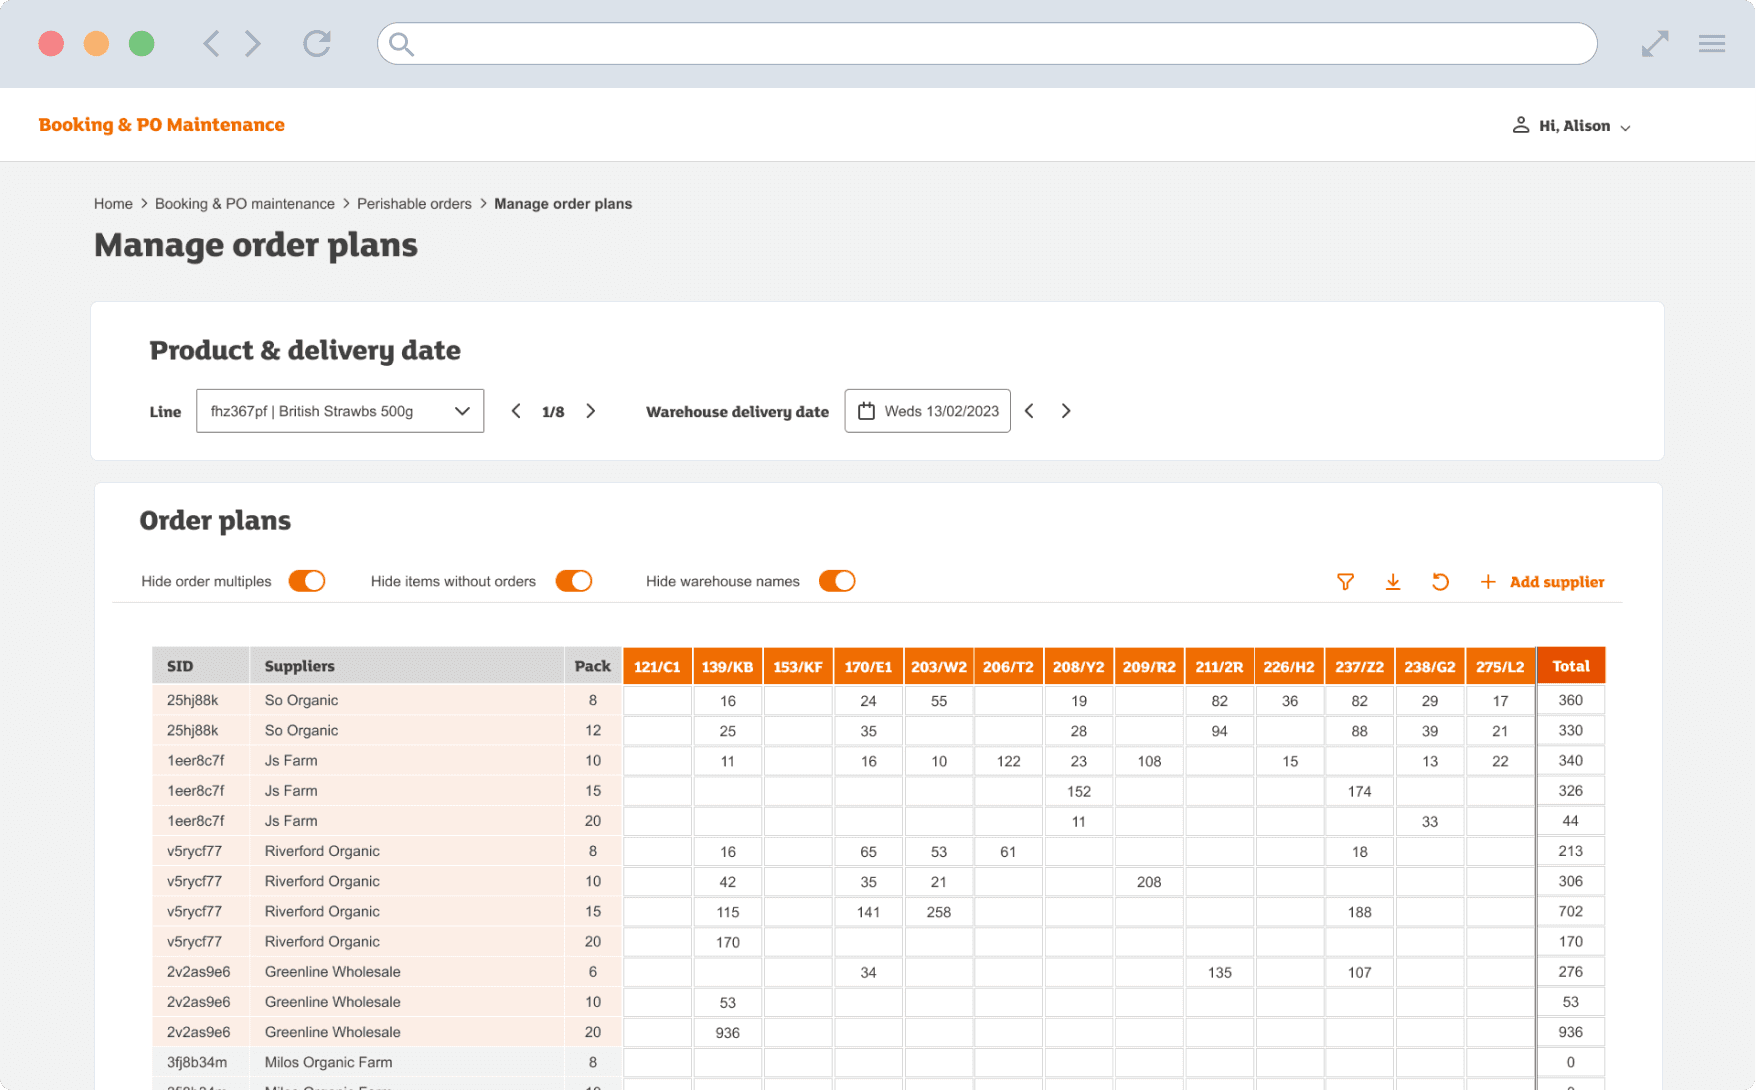Viewport: 1756px width, 1090px height.
Task: Select the Suppliers column header
Action: 407,666
